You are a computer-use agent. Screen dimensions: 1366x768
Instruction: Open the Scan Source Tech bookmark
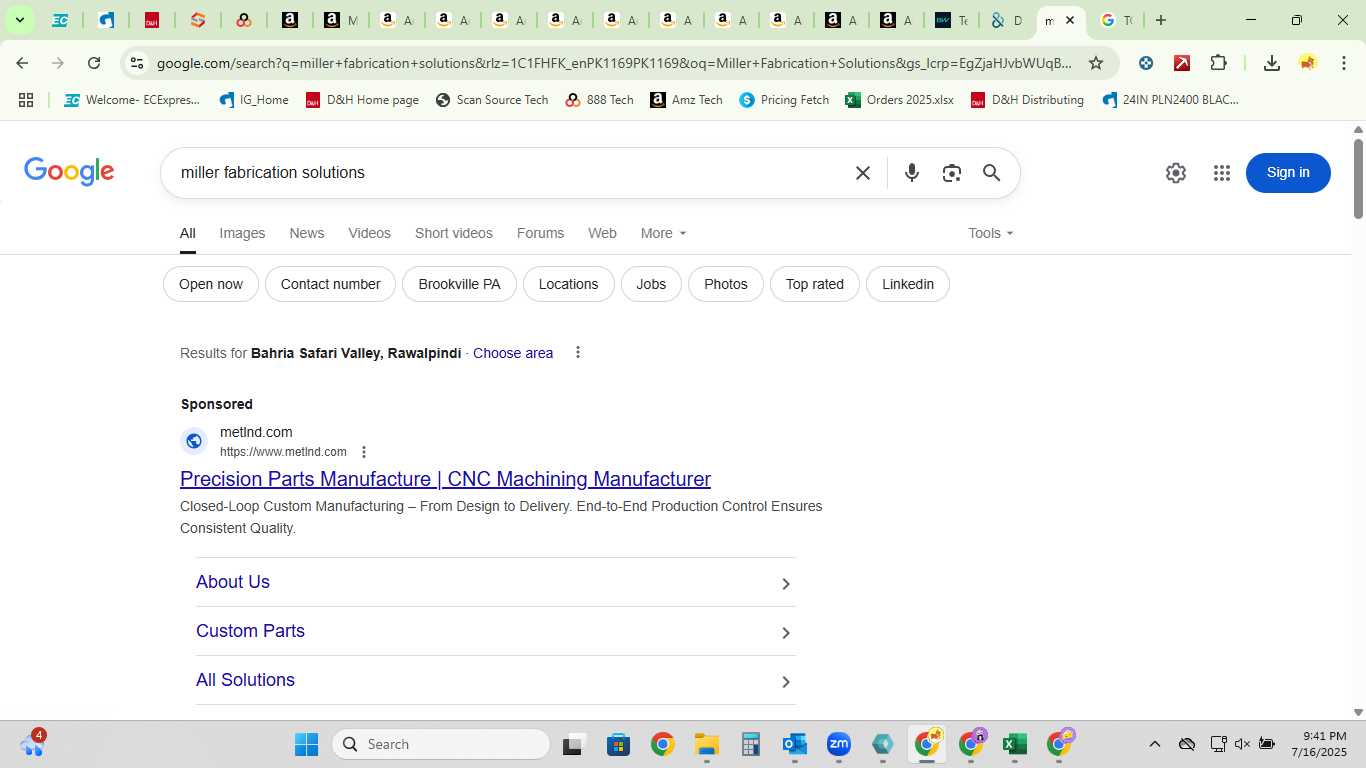[492, 100]
